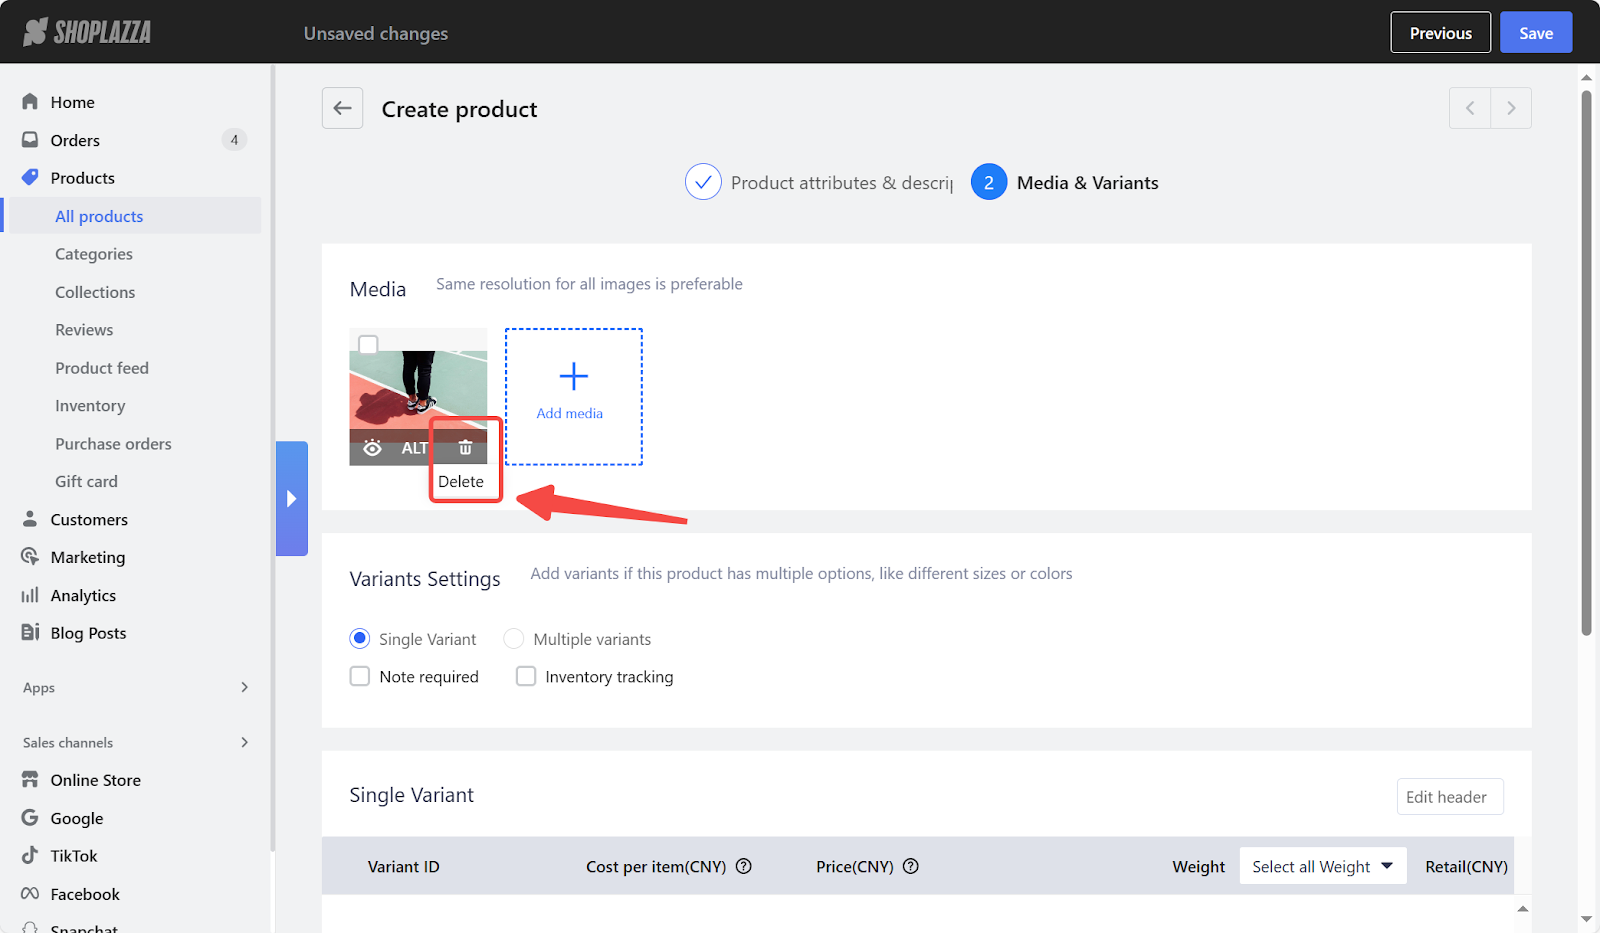1600x933 pixels.
Task: Enable the Inventory tracking checkbox
Action: [526, 677]
